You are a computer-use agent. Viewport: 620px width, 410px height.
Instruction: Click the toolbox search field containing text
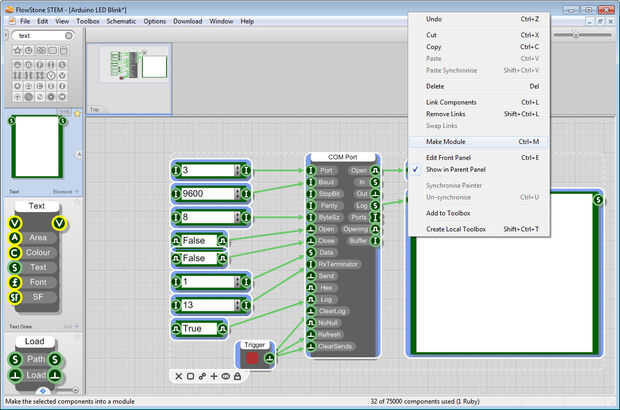[x=42, y=36]
